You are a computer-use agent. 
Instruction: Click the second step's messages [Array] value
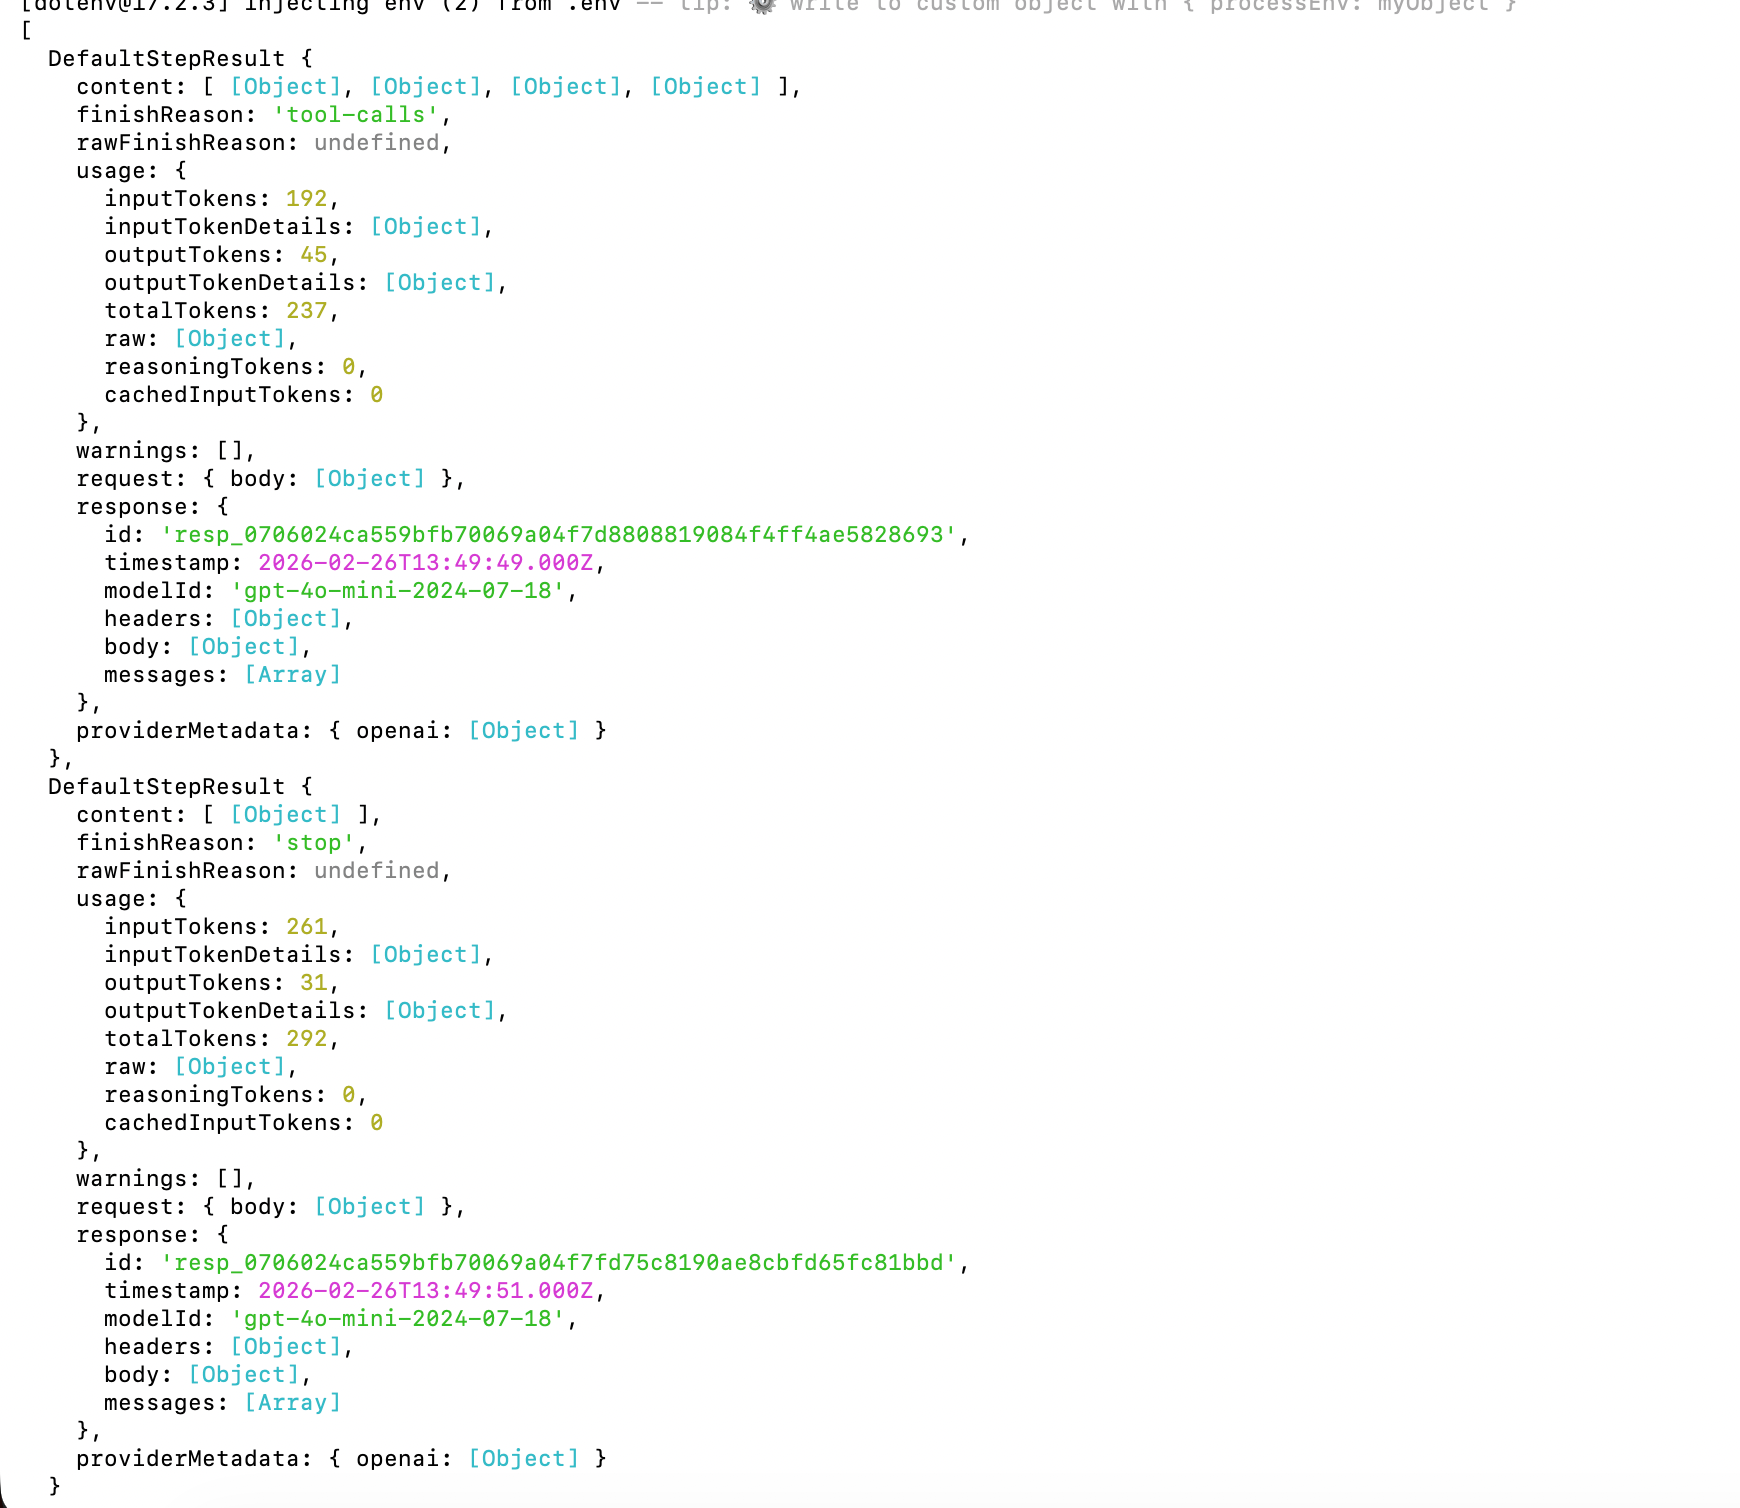click(x=293, y=1403)
